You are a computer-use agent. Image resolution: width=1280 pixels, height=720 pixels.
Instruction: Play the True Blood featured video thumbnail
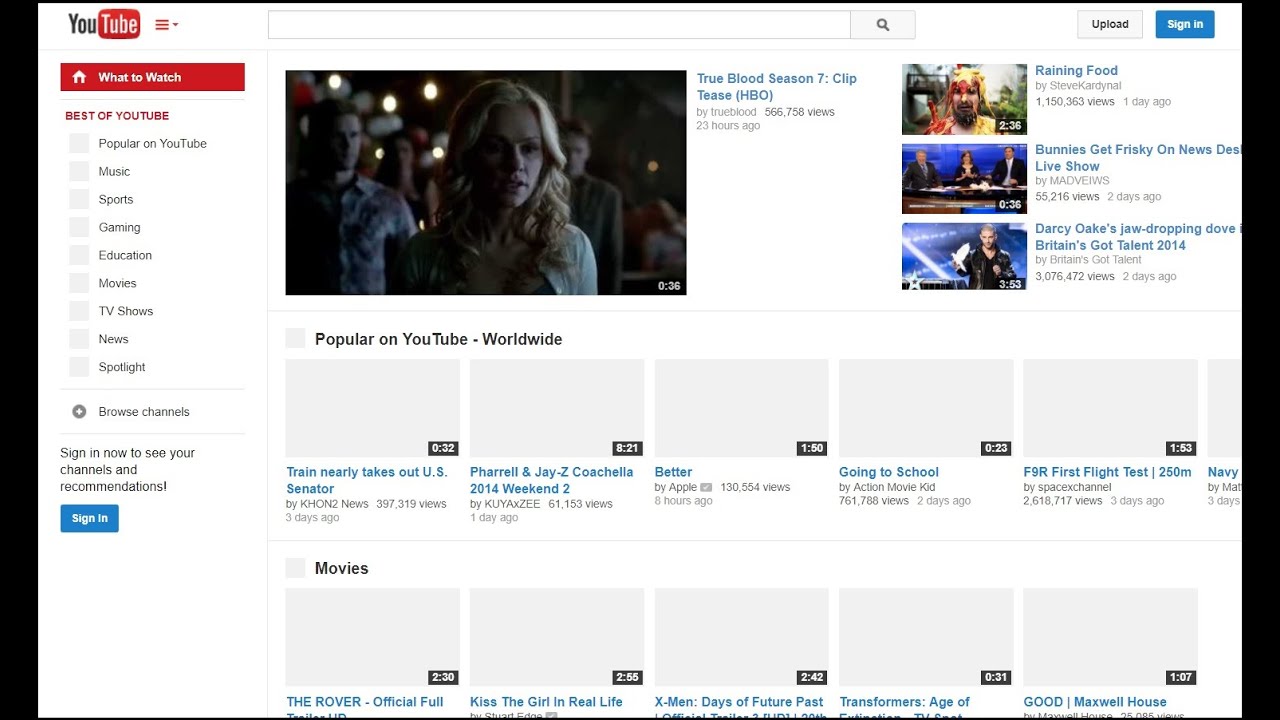click(486, 182)
